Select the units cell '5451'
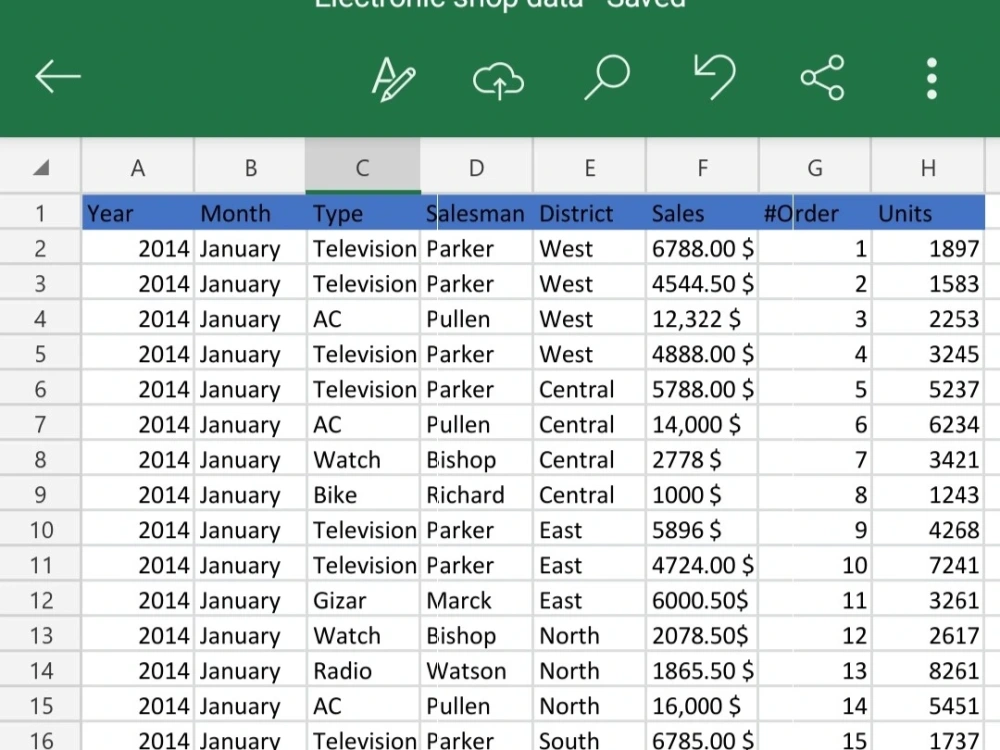 point(929,705)
